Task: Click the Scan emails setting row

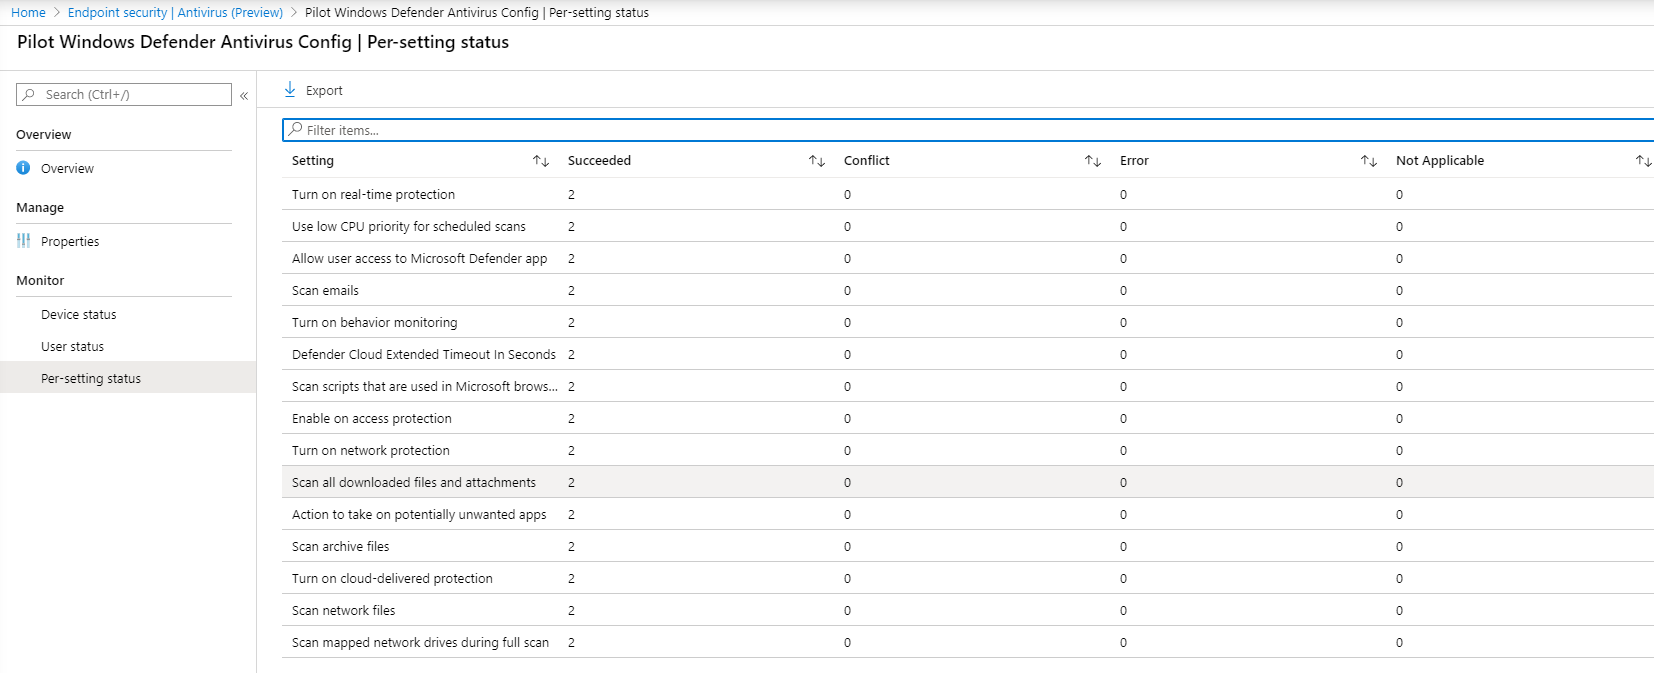Action: point(325,291)
